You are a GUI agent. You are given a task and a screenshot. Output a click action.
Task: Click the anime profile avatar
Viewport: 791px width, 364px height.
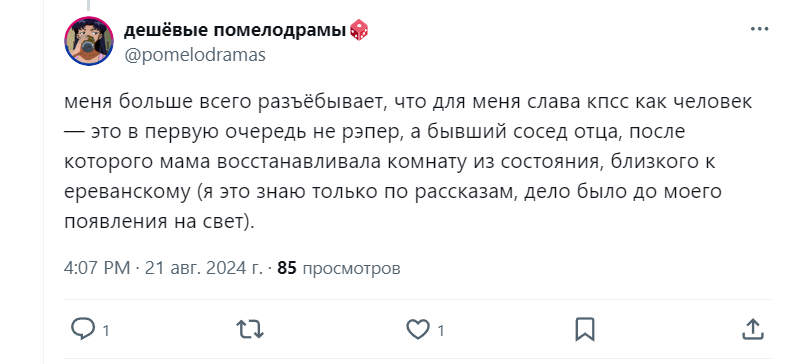pos(89,41)
